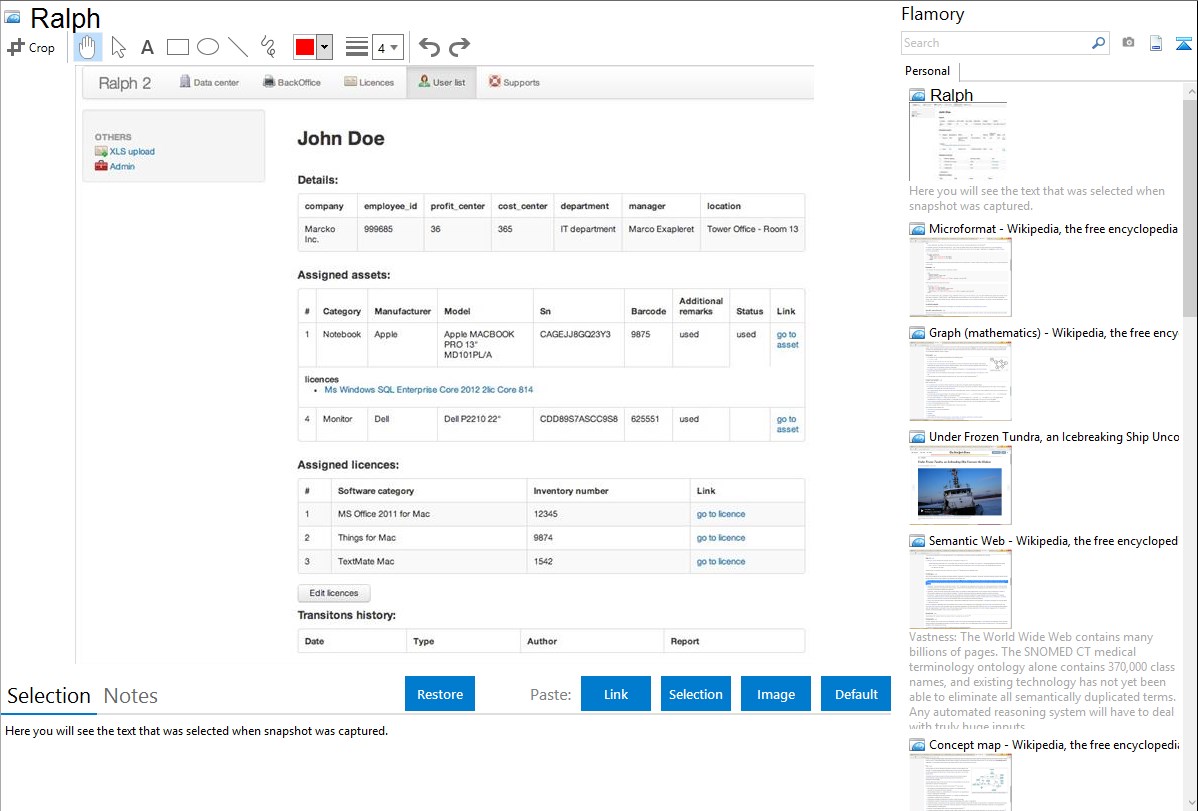Paste as Image button
This screenshot has height=811, width=1198.
click(x=776, y=694)
